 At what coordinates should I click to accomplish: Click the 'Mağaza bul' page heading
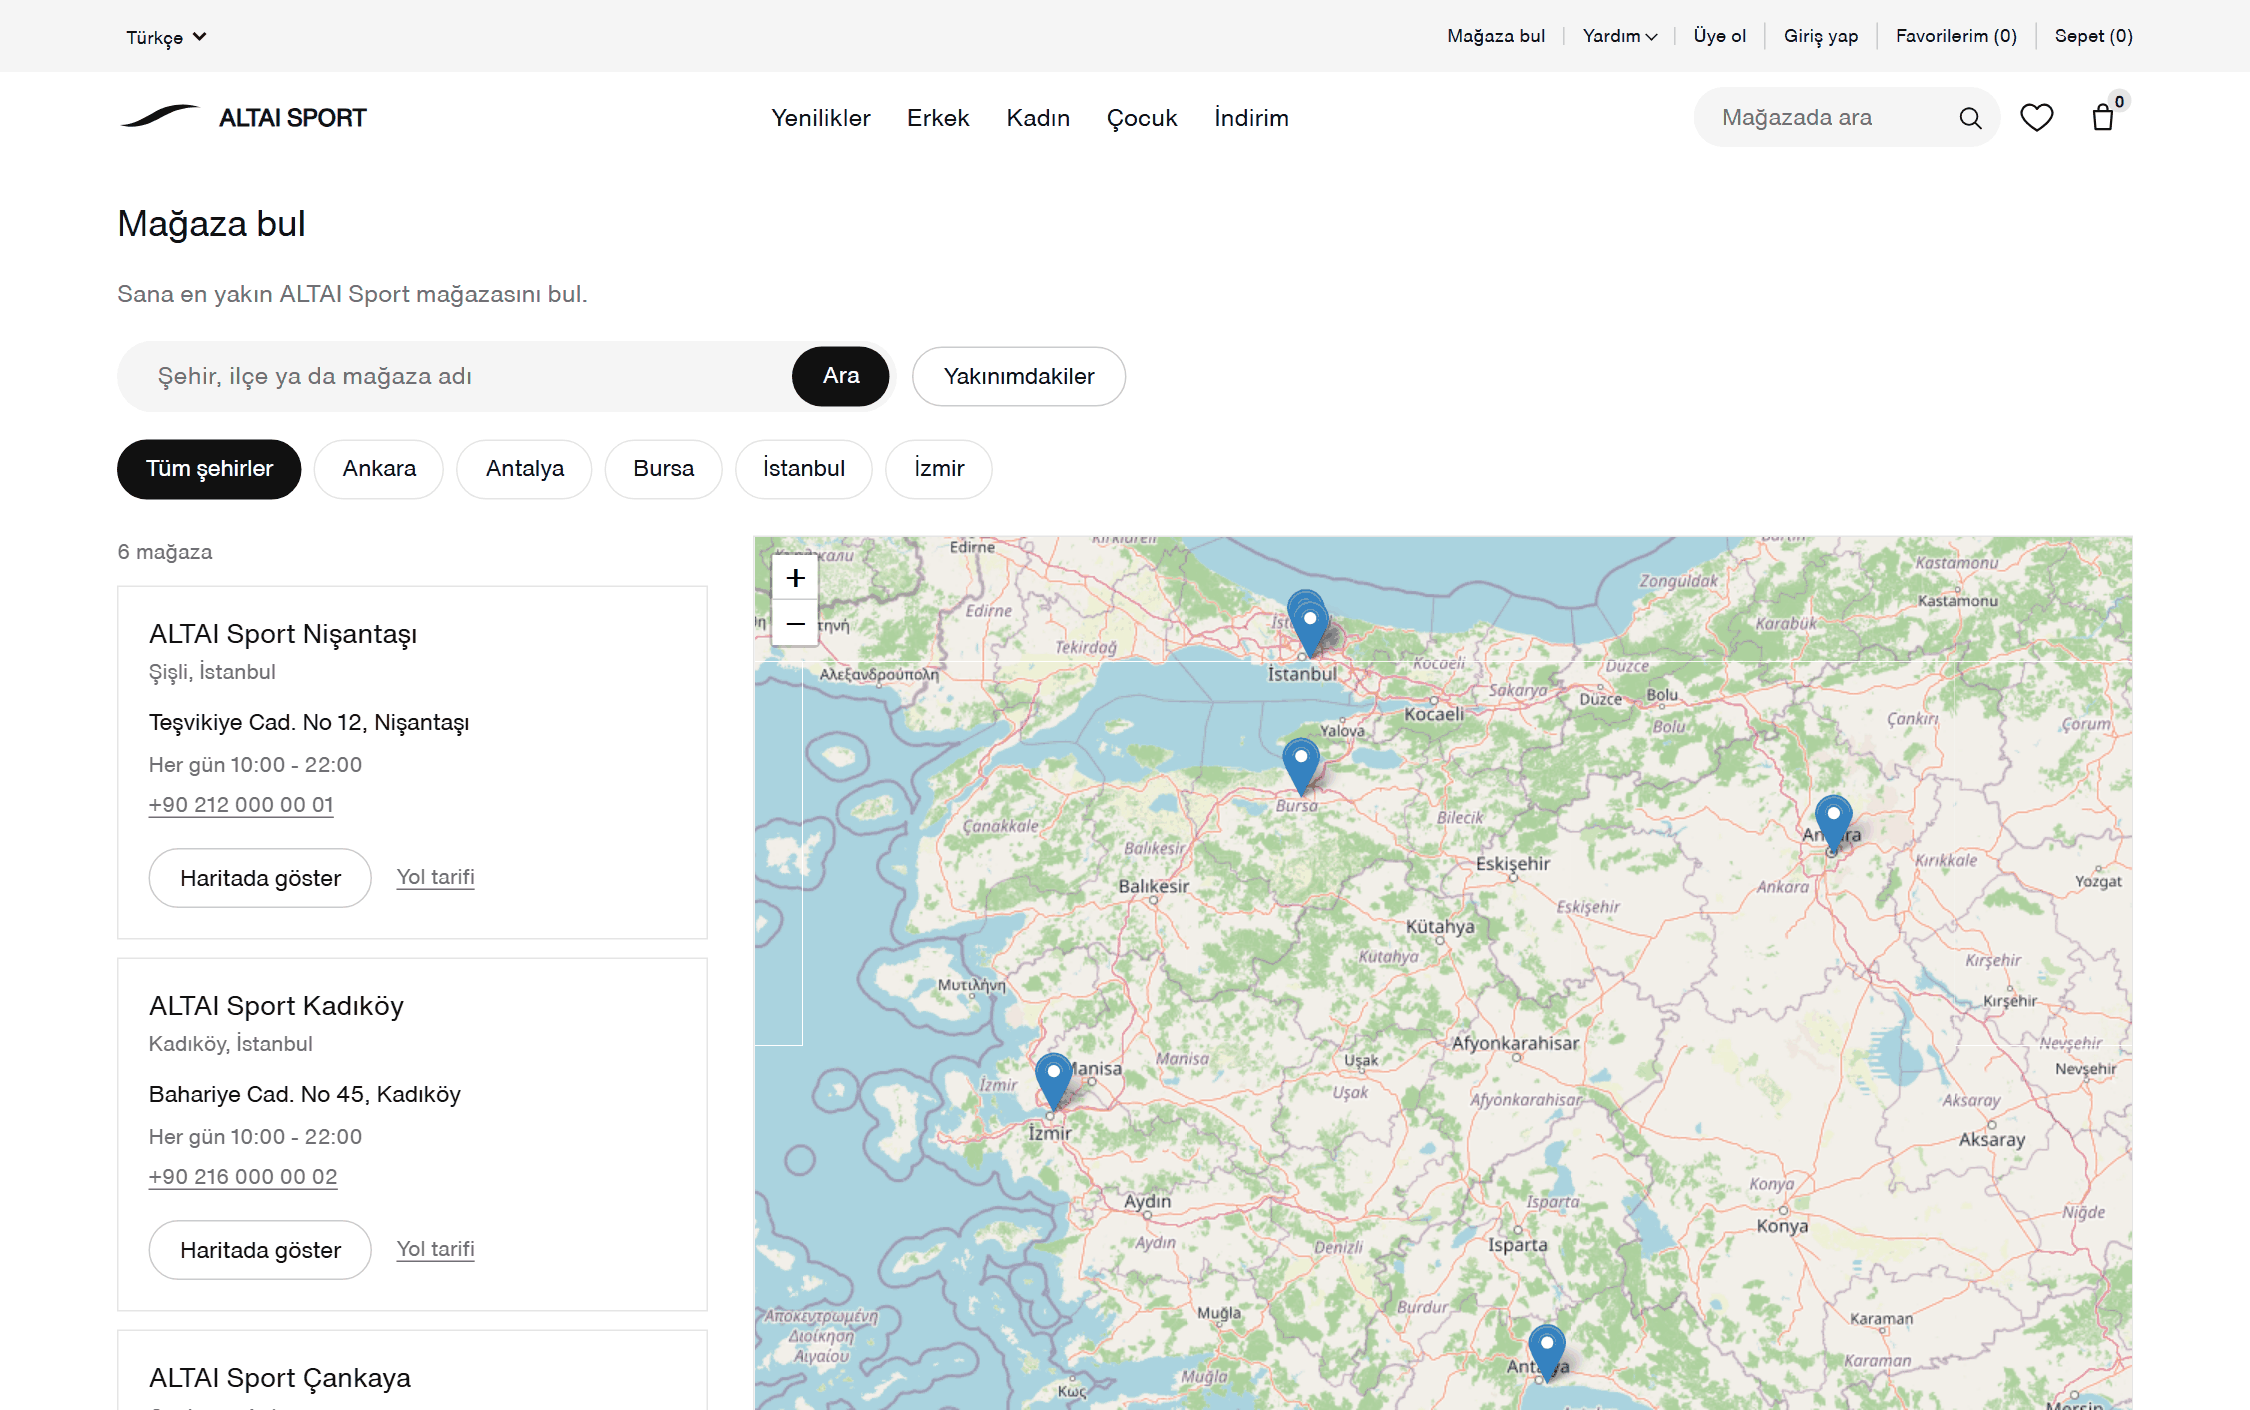pos(211,224)
